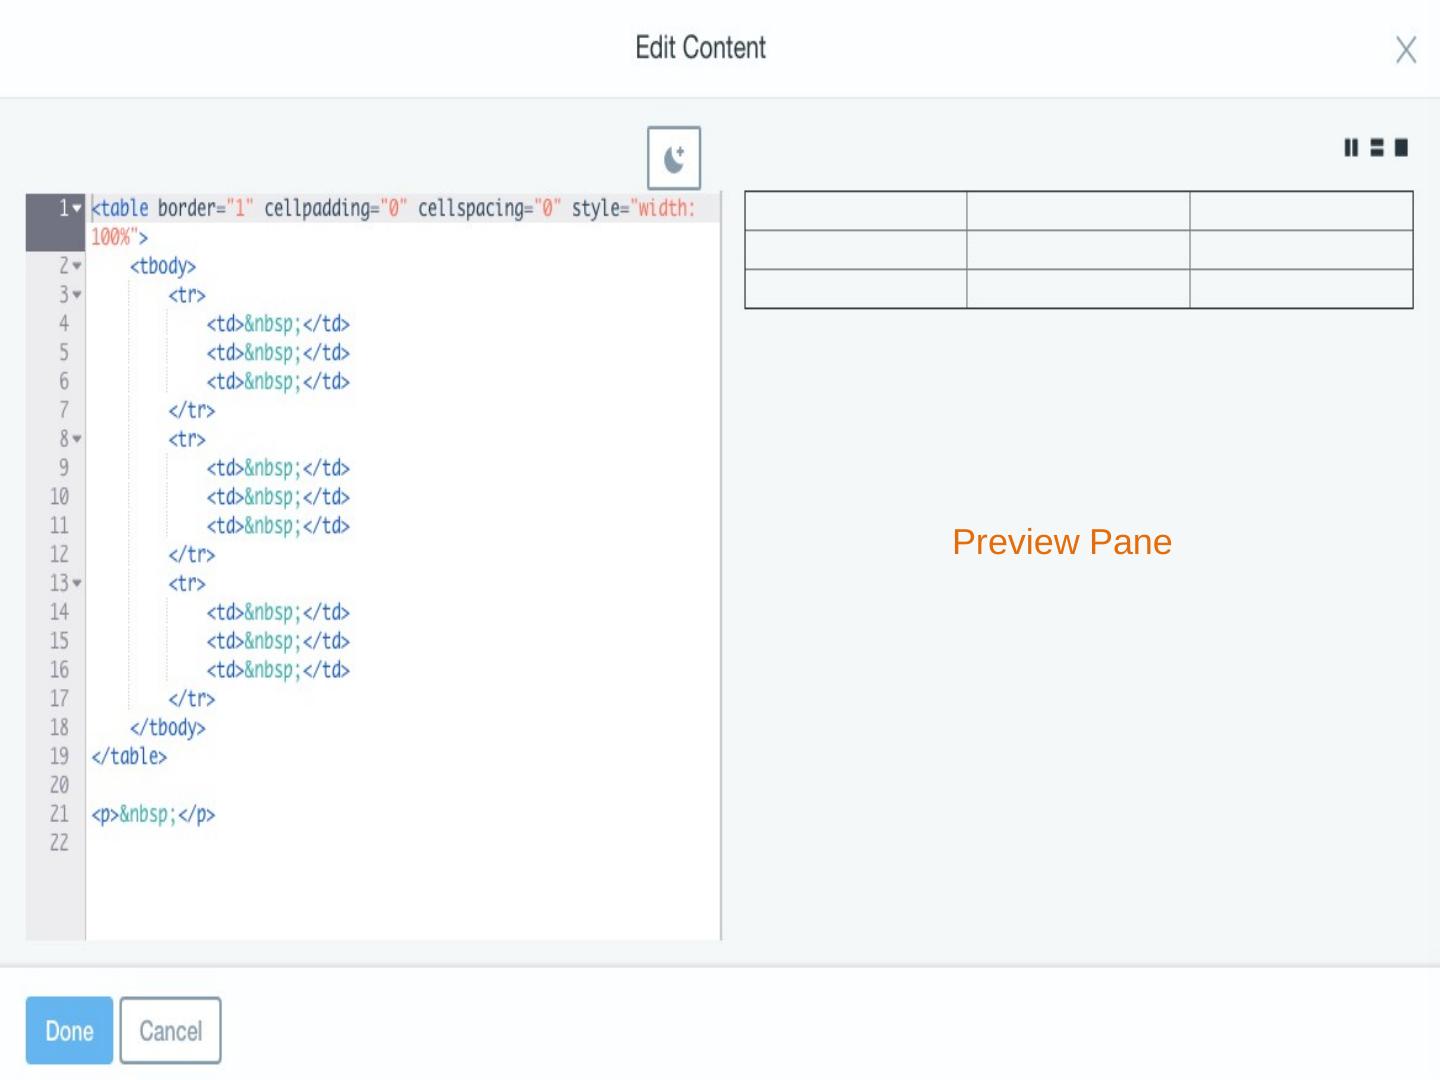This screenshot has width=1440, height=1080.
Task: Click the bottom-right preview table cell
Action: coord(1301,289)
